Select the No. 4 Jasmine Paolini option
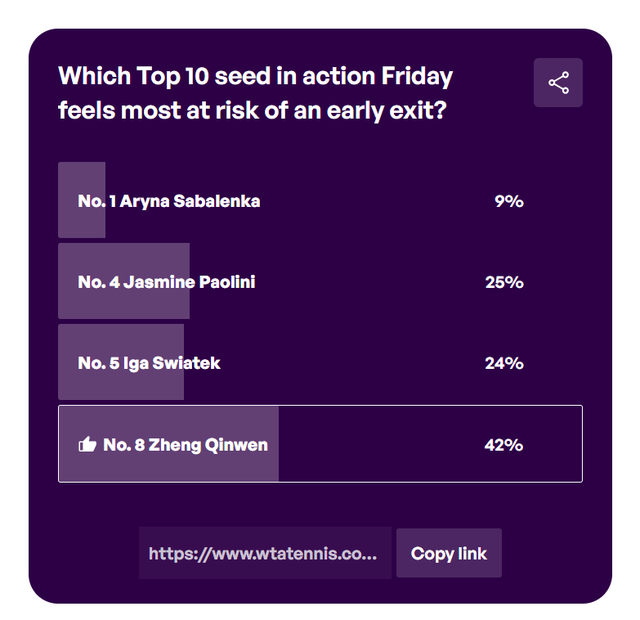 coord(166,282)
